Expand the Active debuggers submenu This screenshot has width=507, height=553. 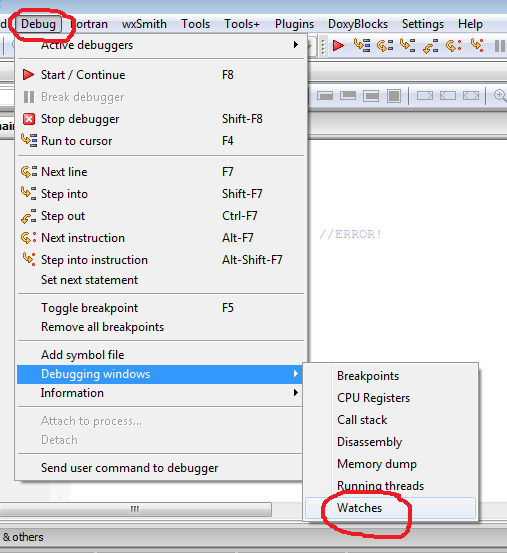click(161, 45)
